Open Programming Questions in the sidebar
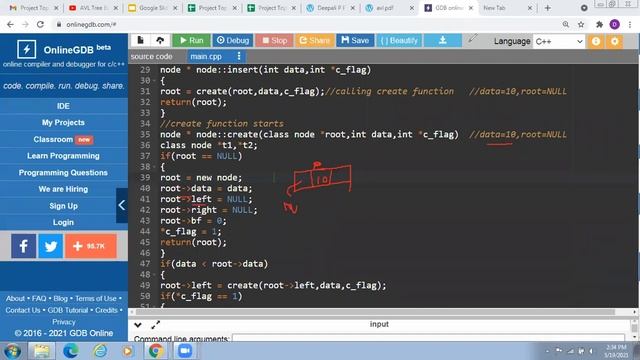 tap(63, 173)
